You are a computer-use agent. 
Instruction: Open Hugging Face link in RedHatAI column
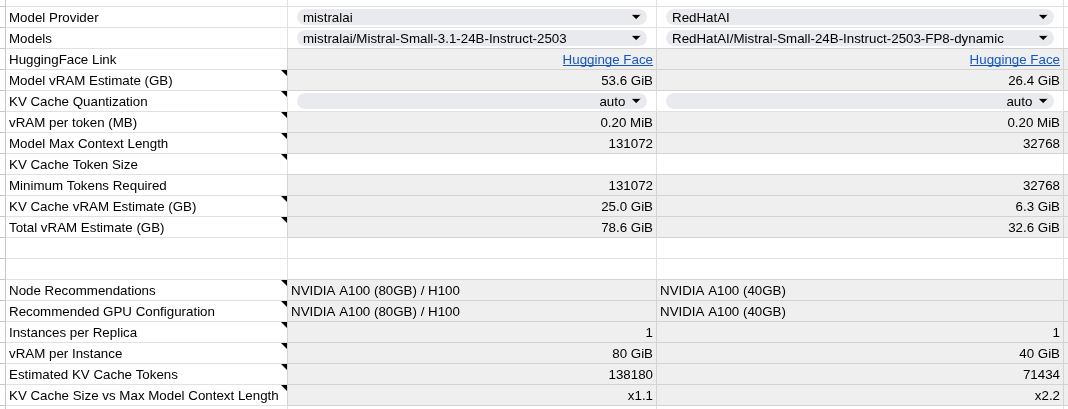pos(1014,59)
